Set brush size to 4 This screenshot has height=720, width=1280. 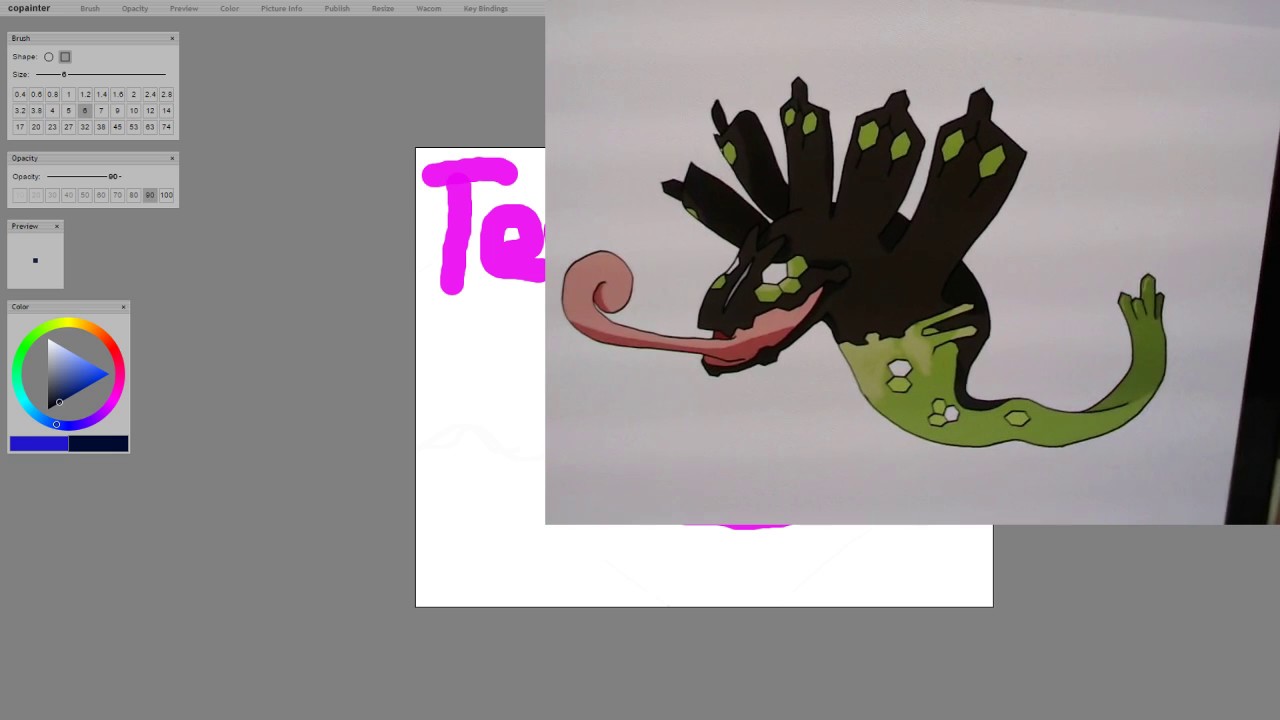(x=52, y=111)
